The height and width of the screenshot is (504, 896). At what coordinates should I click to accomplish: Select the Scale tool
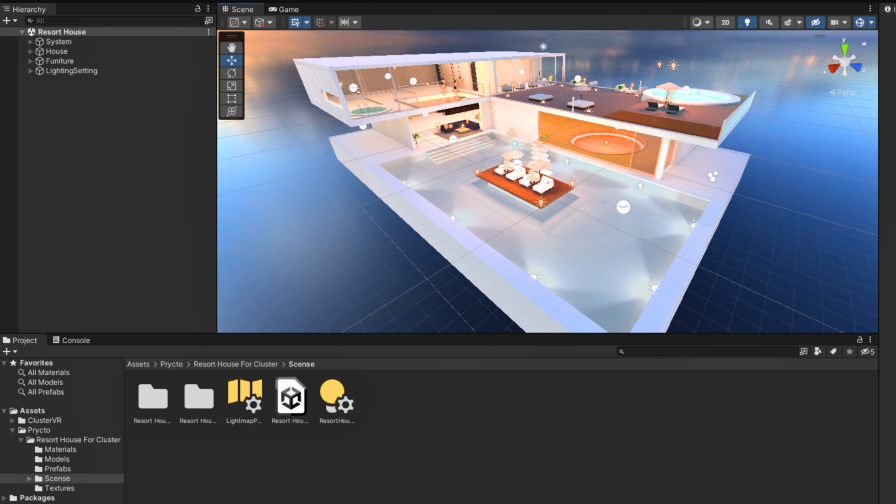pos(232,86)
